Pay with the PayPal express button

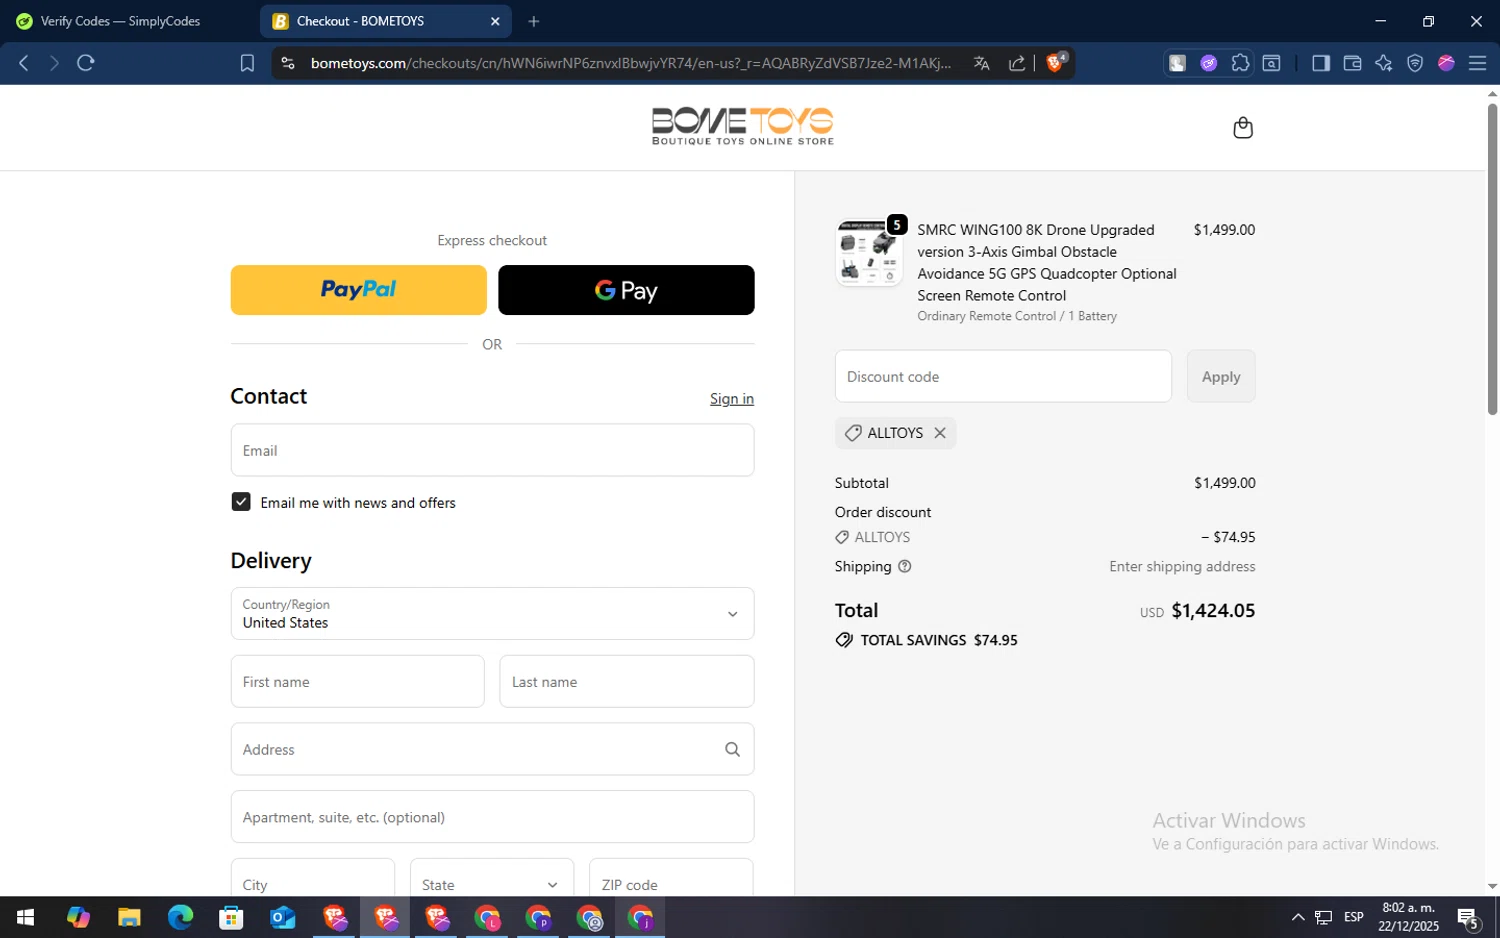click(358, 290)
